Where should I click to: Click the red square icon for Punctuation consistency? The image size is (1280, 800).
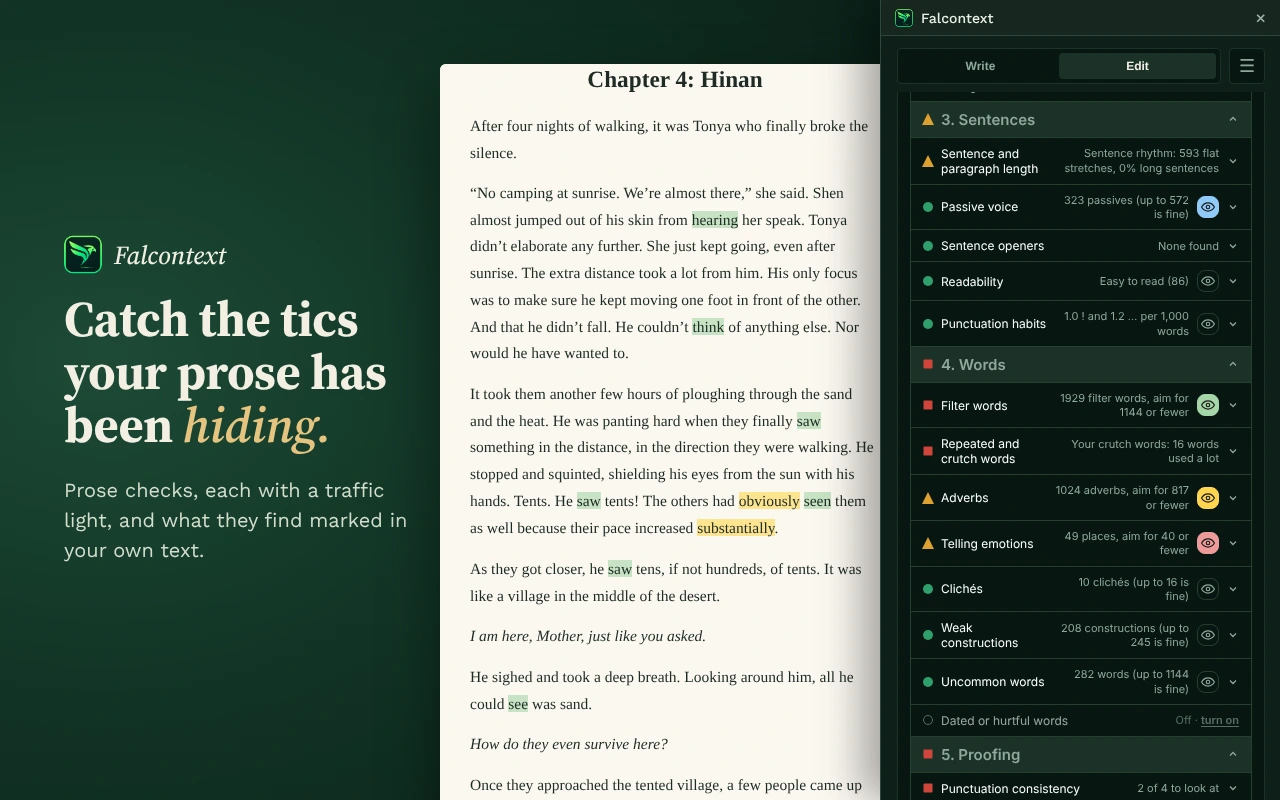[928, 788]
